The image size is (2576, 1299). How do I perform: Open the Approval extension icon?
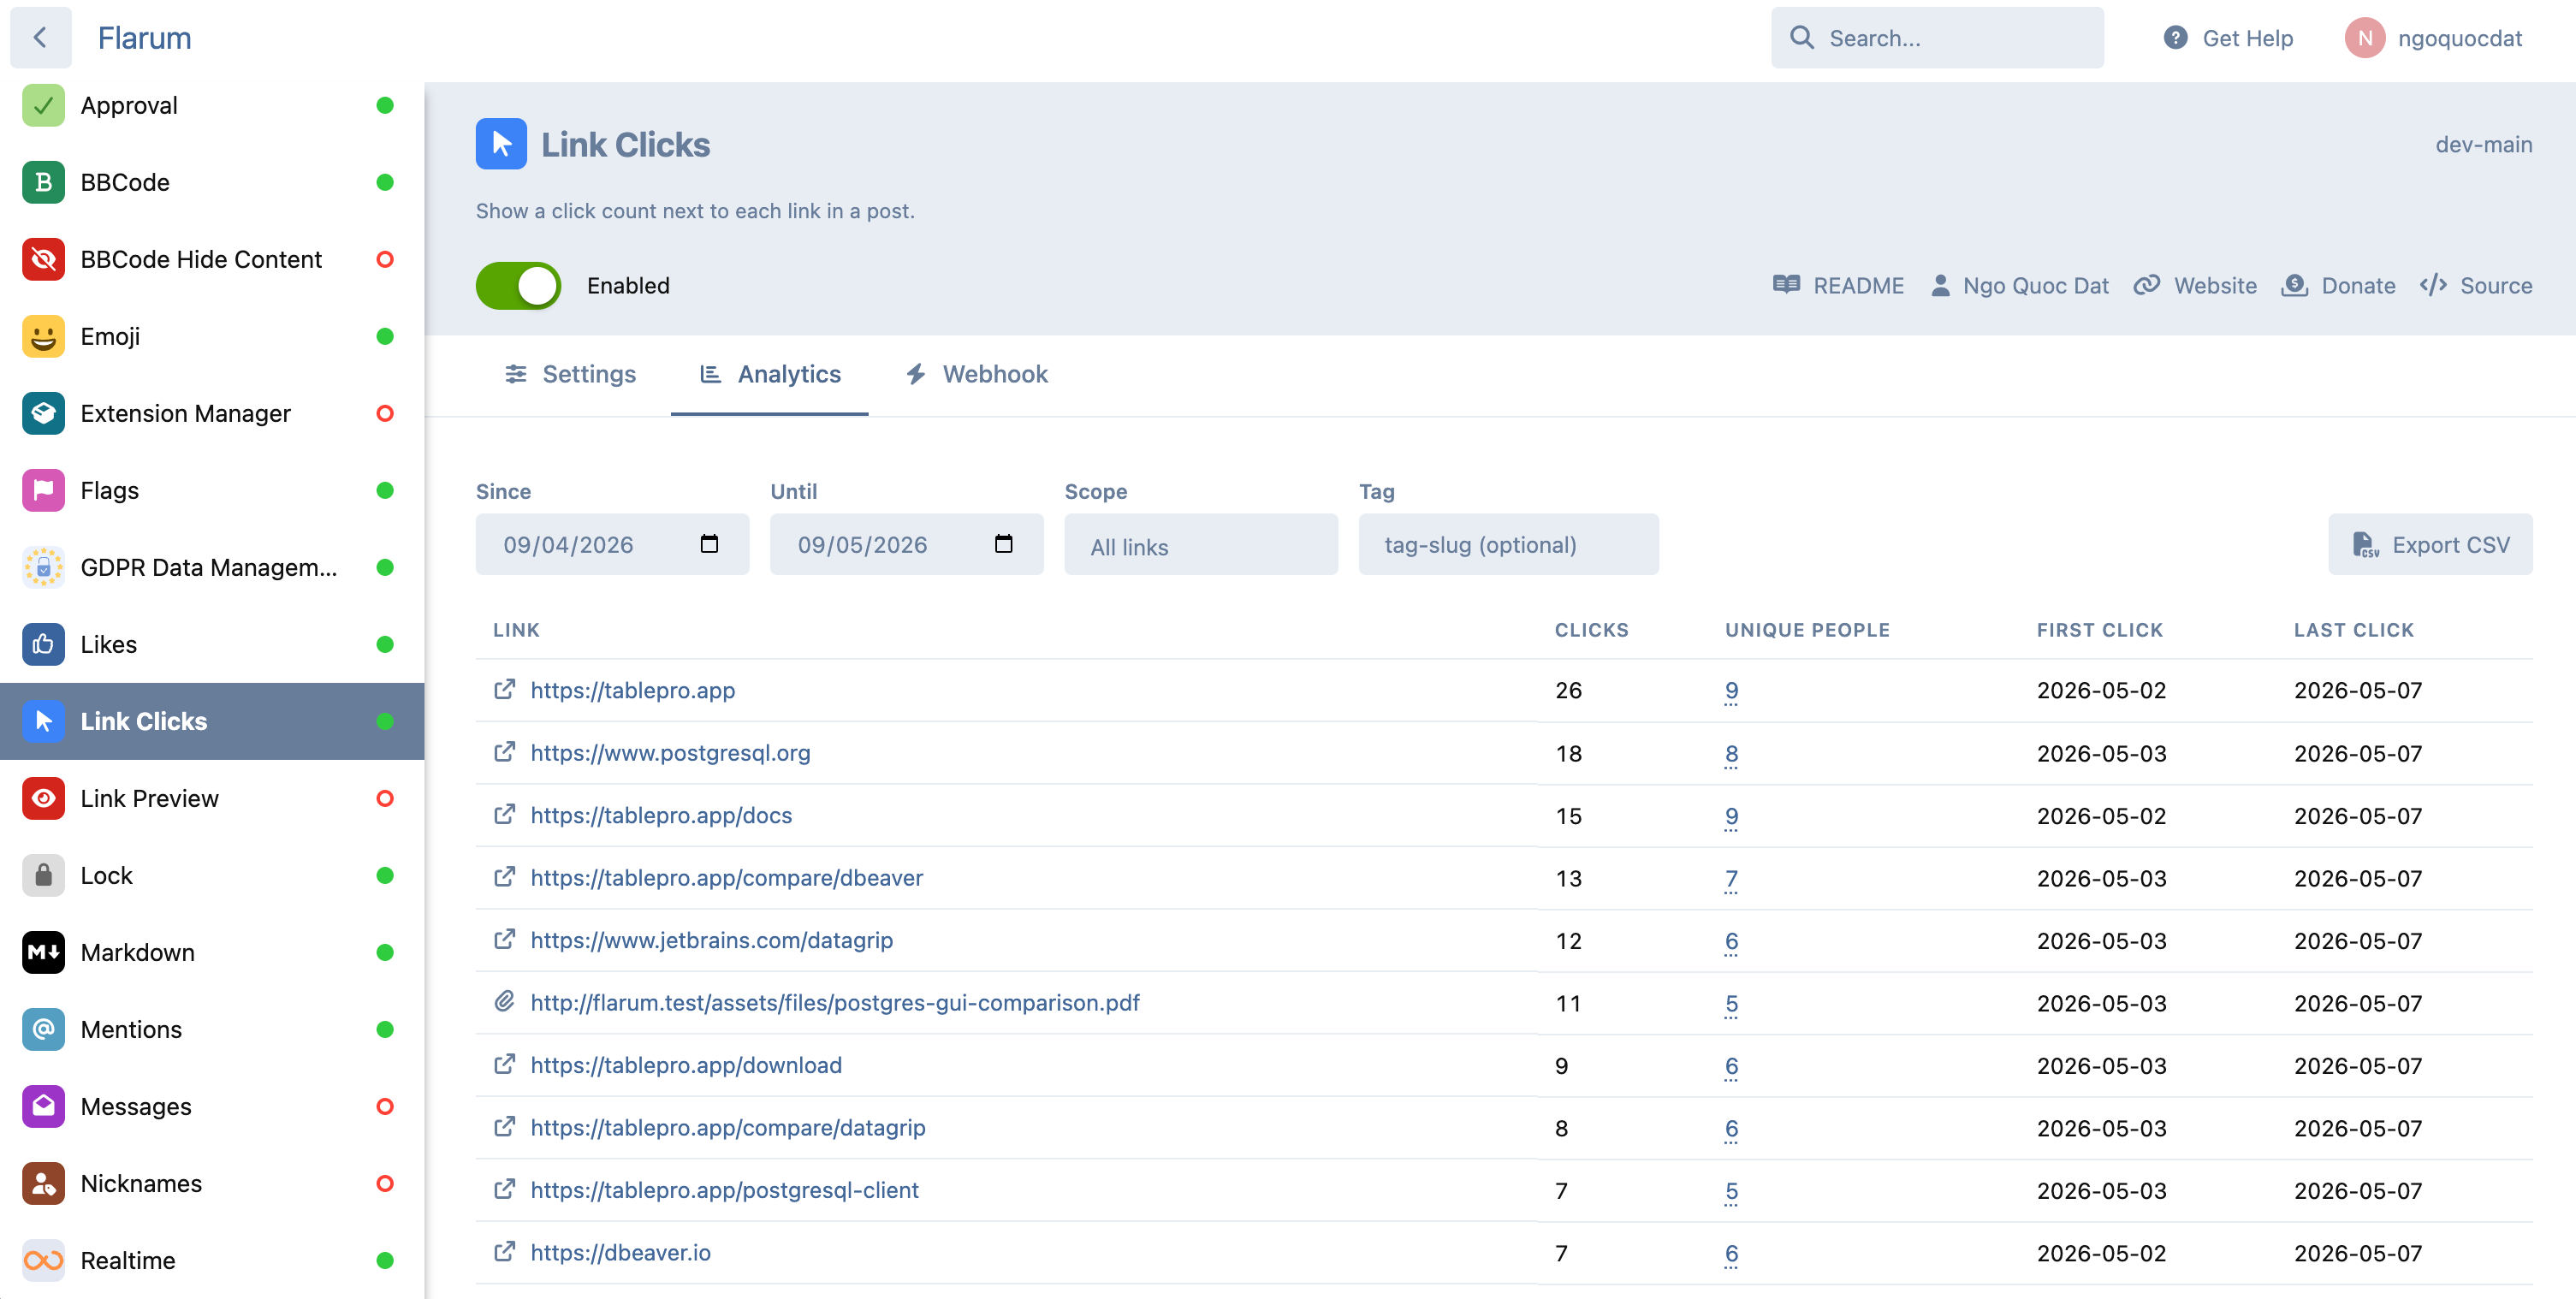click(x=44, y=105)
